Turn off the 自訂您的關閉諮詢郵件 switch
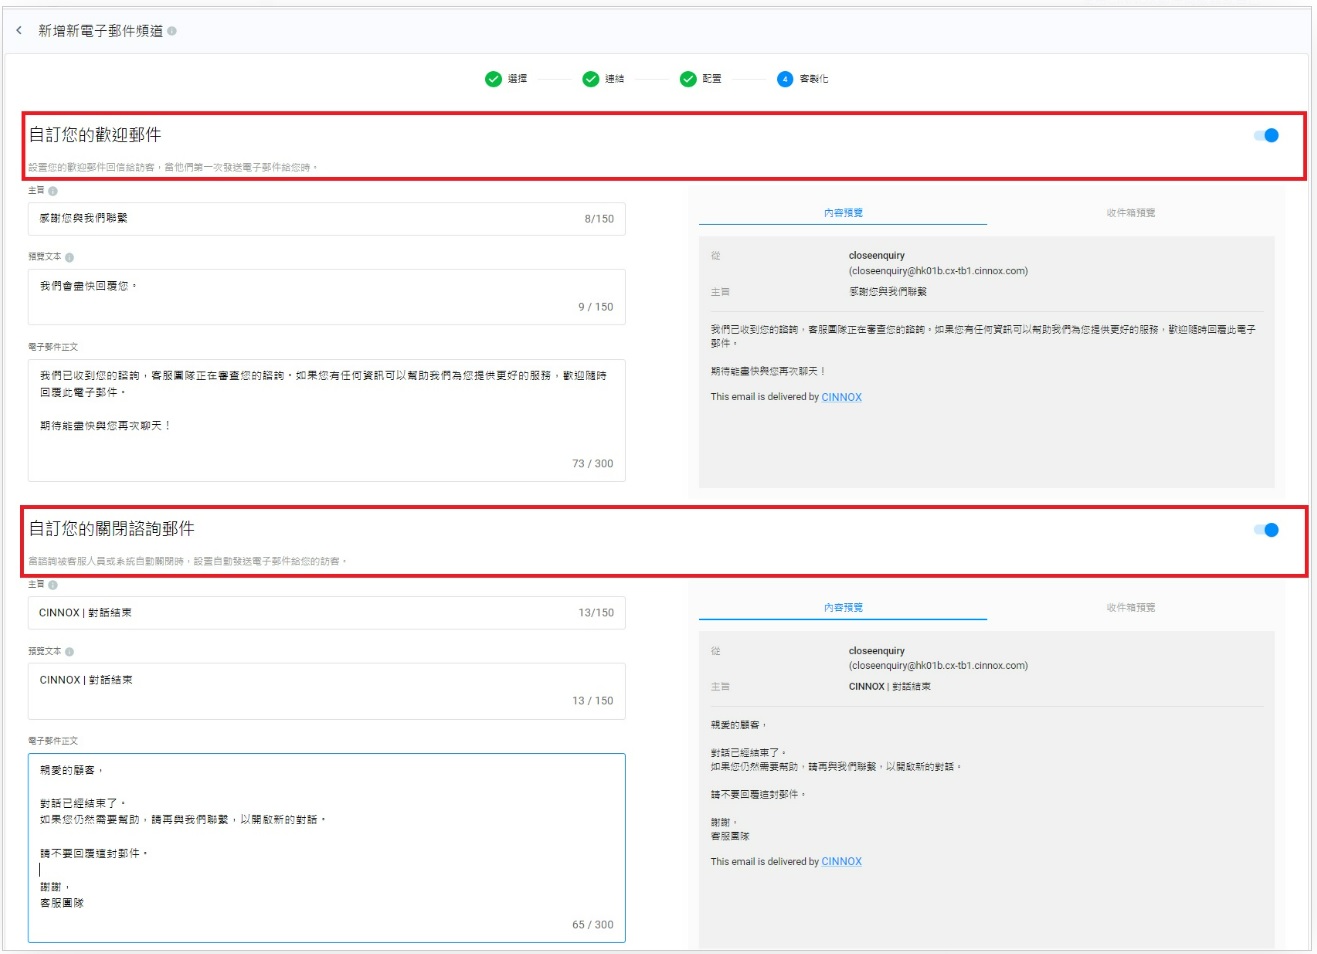This screenshot has height=954, width=1317. tap(1266, 530)
